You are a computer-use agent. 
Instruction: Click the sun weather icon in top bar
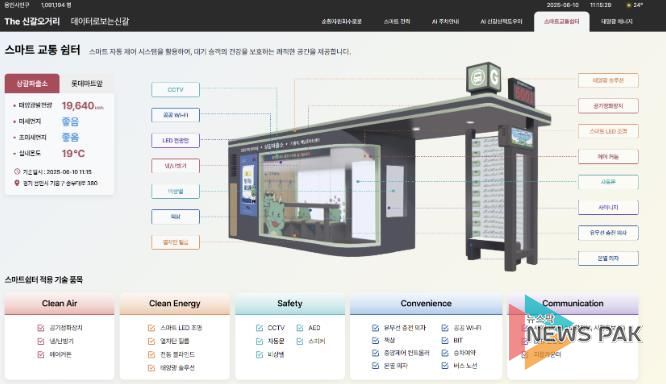pyautogui.click(x=629, y=5)
